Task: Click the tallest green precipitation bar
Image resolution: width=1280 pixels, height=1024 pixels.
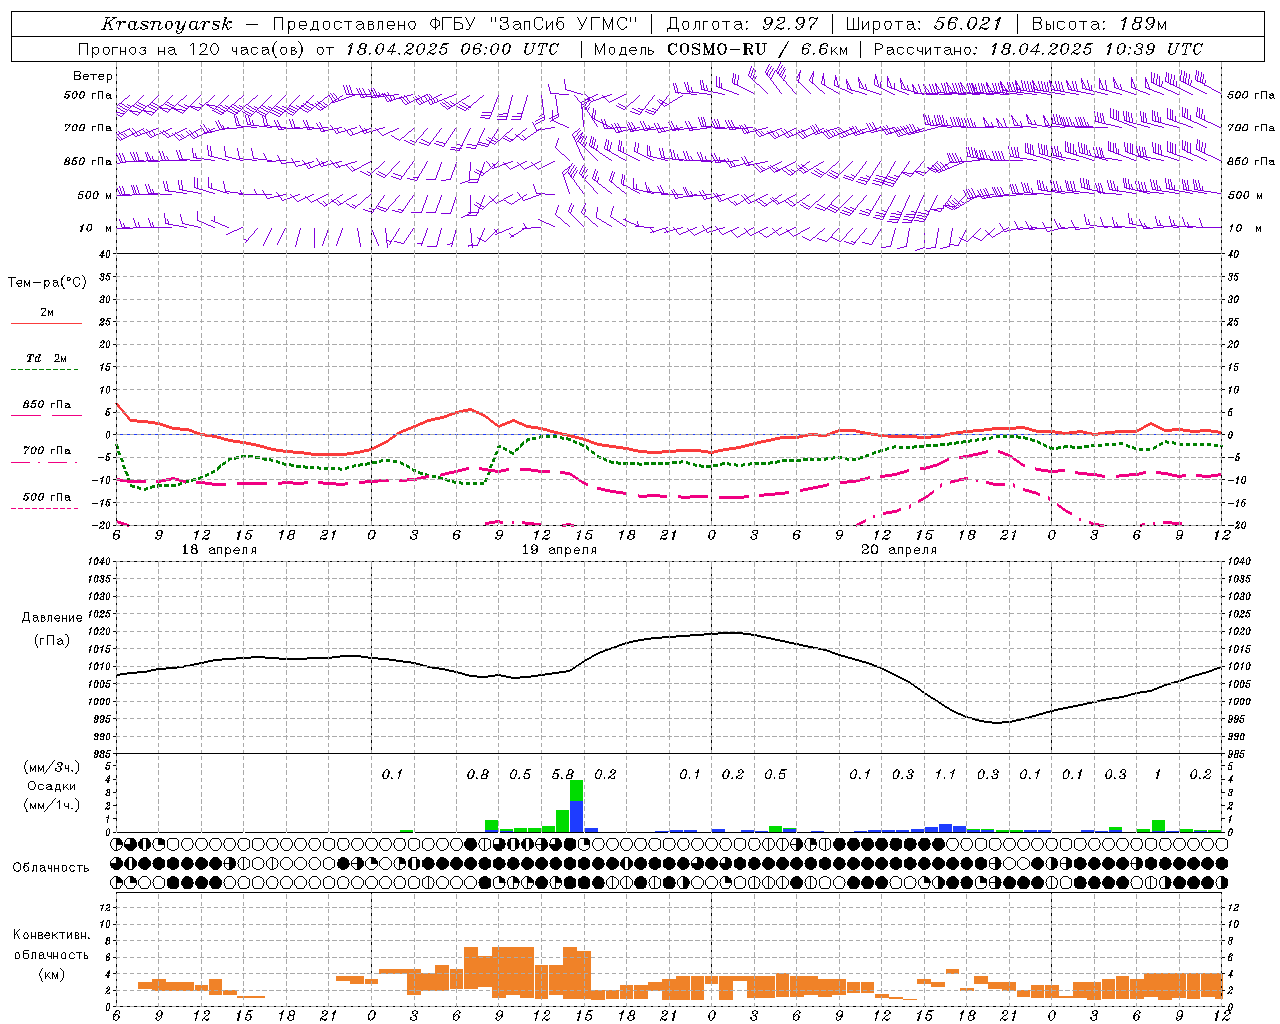Action: pyautogui.click(x=576, y=791)
